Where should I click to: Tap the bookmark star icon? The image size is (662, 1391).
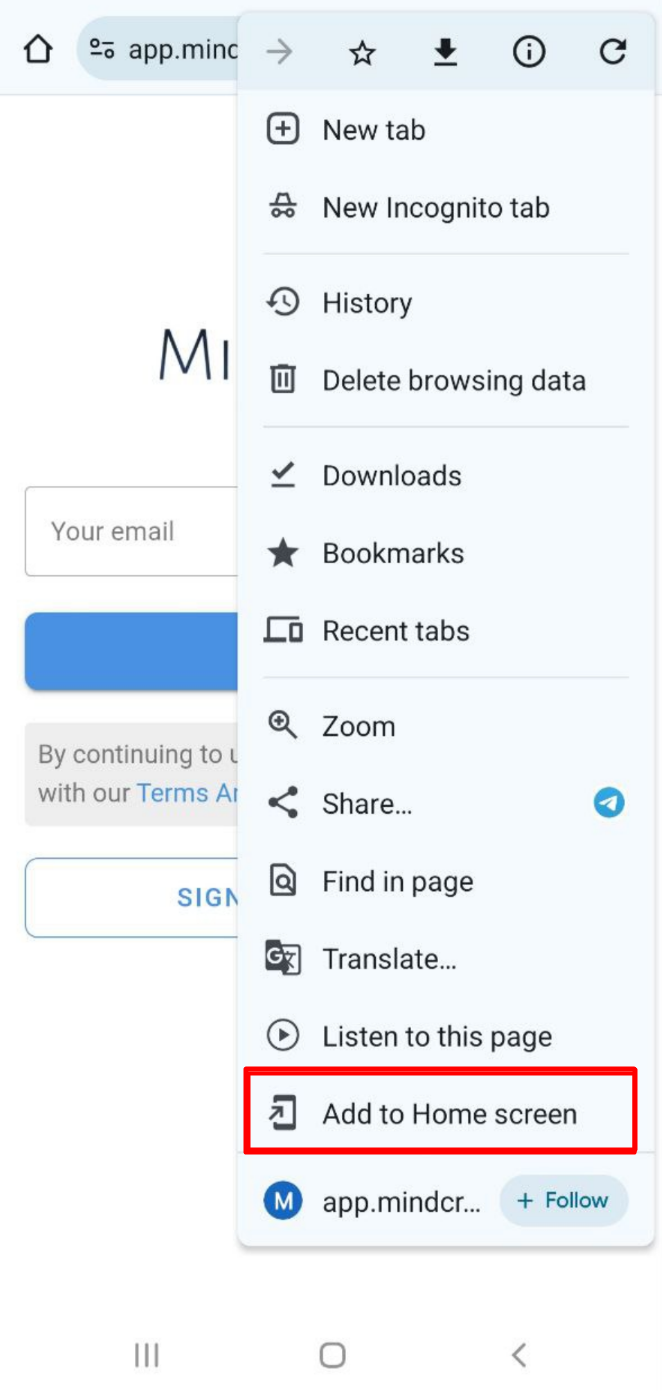click(x=362, y=52)
